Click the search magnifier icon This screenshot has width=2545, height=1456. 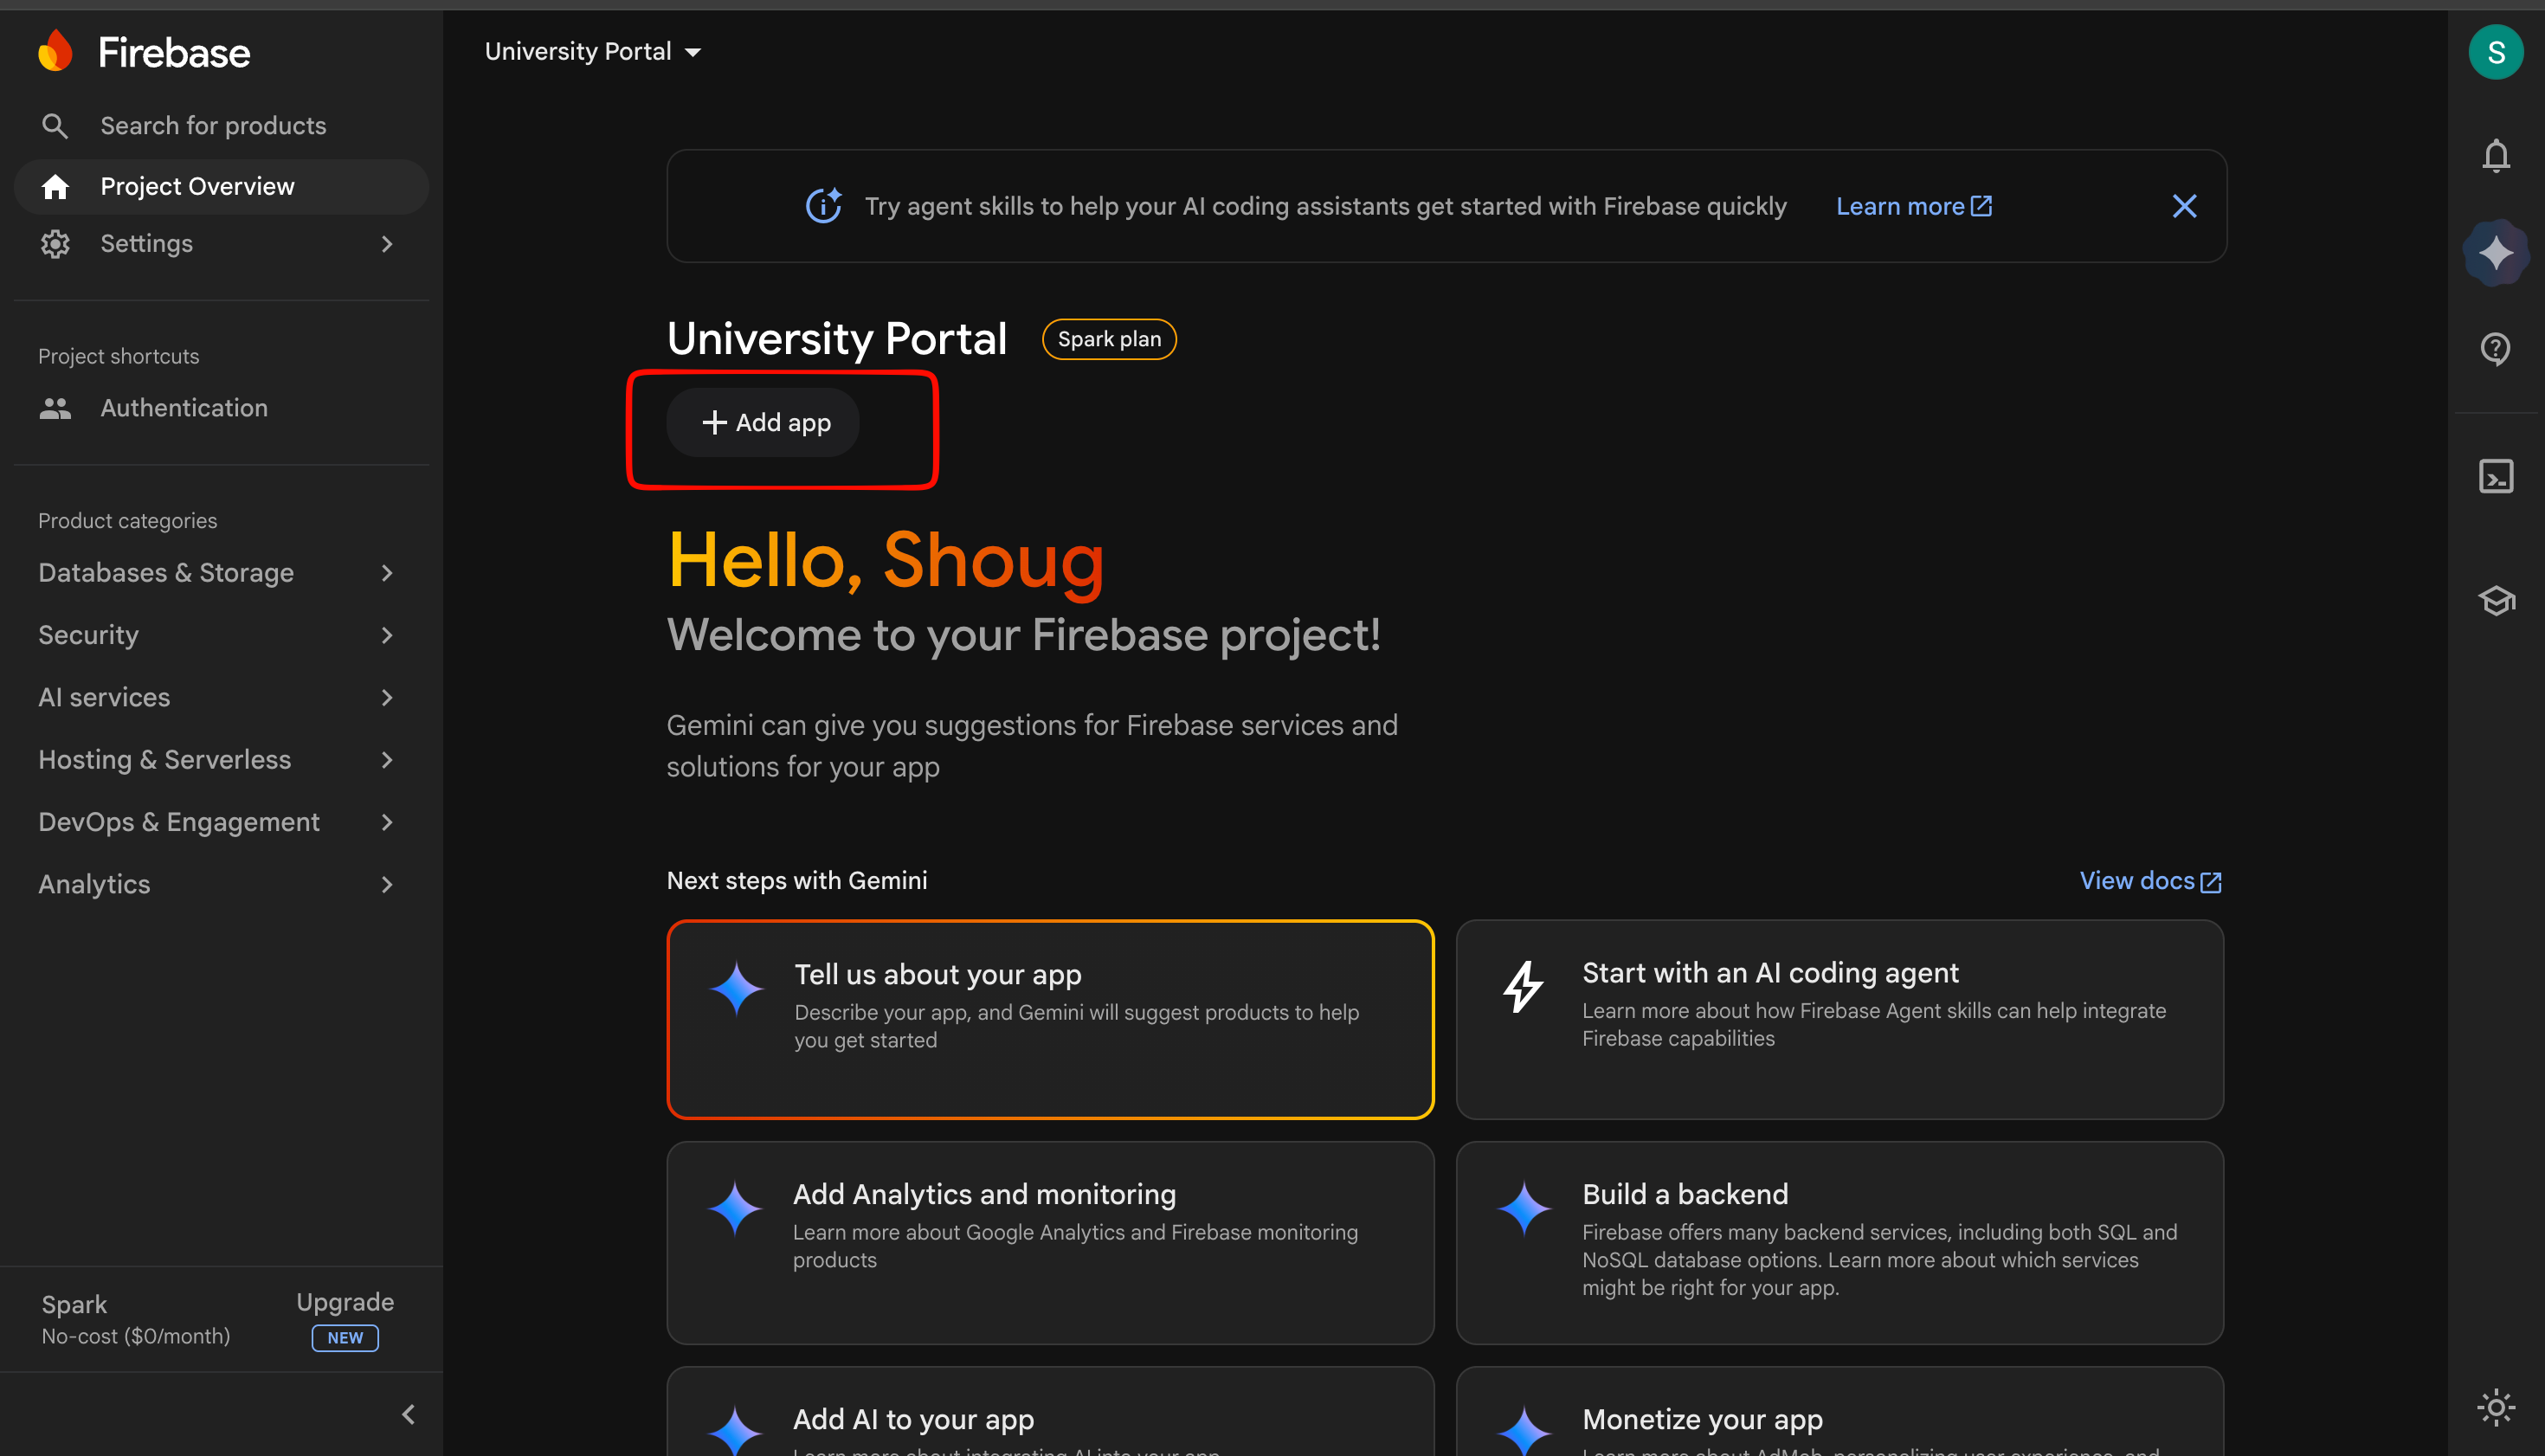coord(54,126)
